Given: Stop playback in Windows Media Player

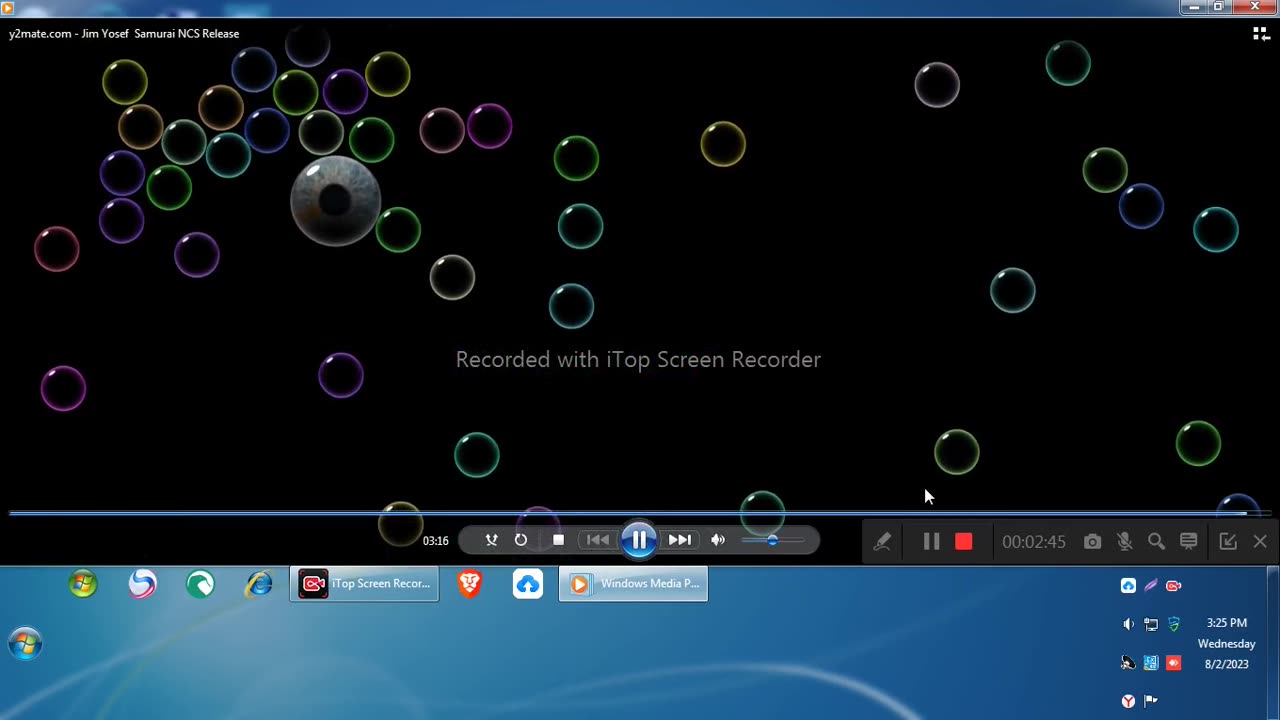Looking at the screenshot, I should [x=558, y=540].
